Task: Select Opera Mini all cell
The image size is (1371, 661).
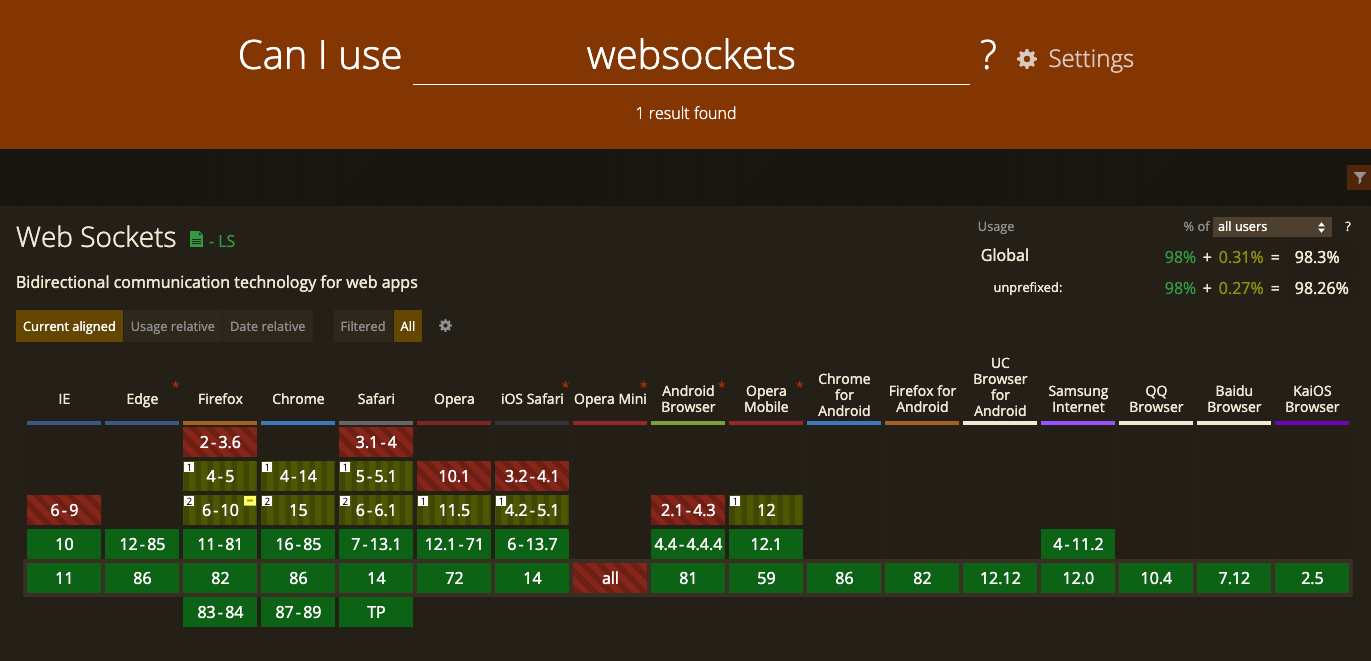Action: click(x=610, y=578)
